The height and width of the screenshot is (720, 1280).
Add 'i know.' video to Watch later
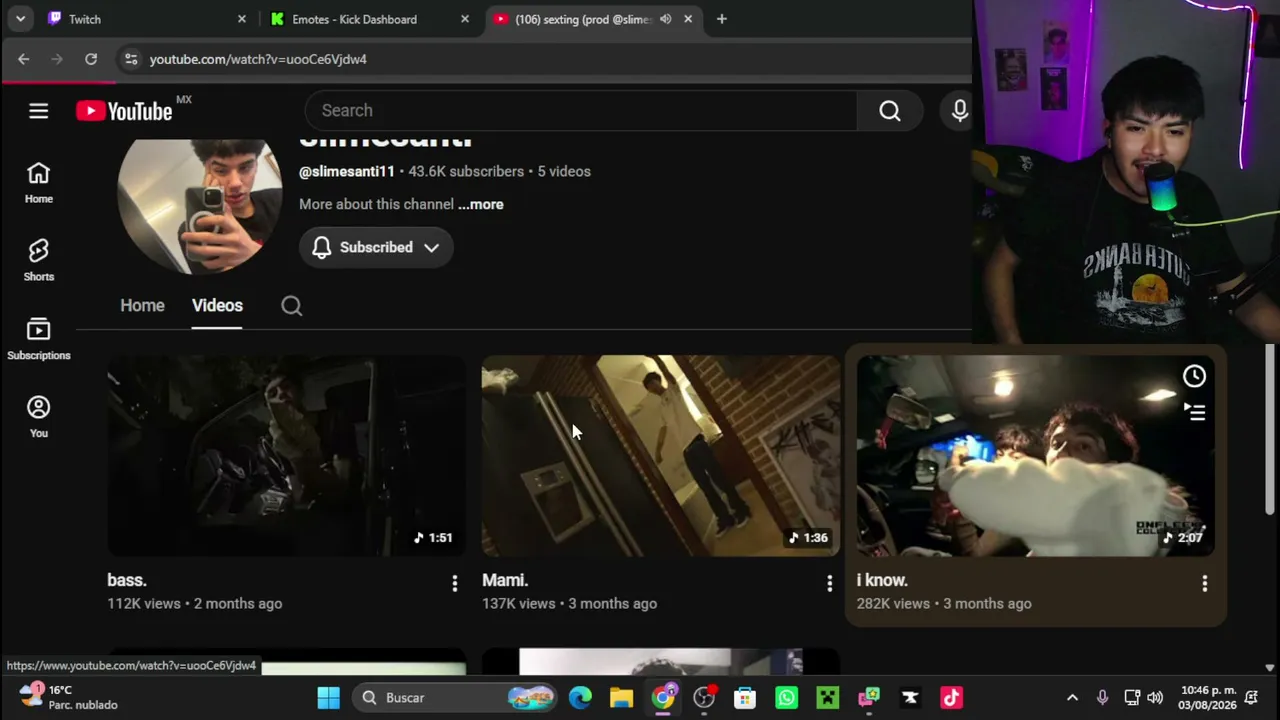click(x=1194, y=376)
